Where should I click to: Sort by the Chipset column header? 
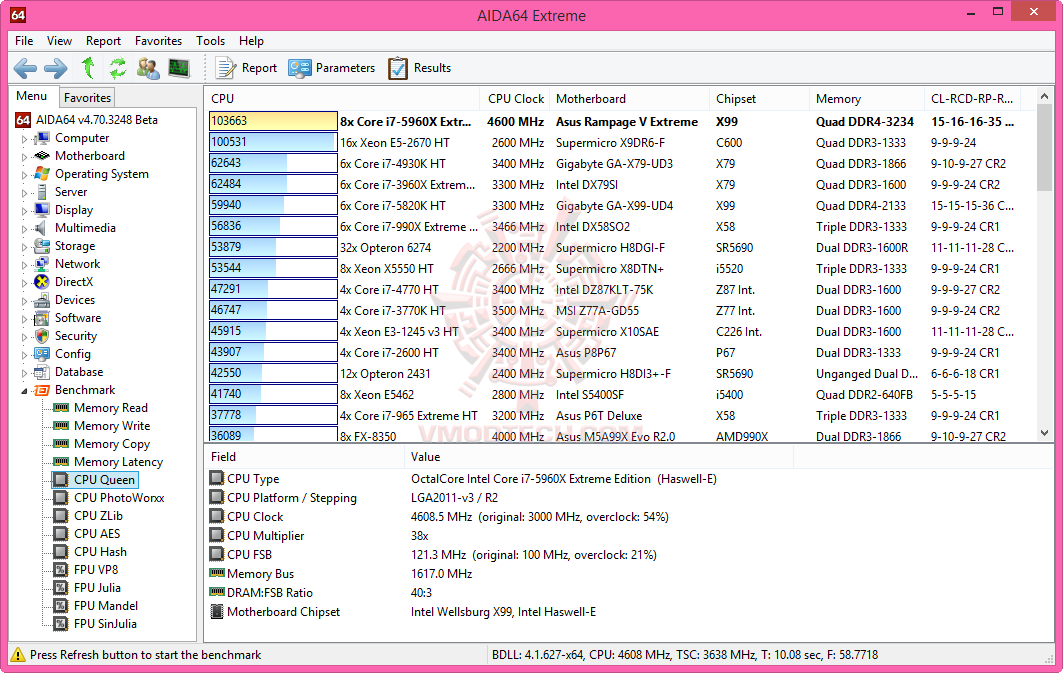click(759, 98)
